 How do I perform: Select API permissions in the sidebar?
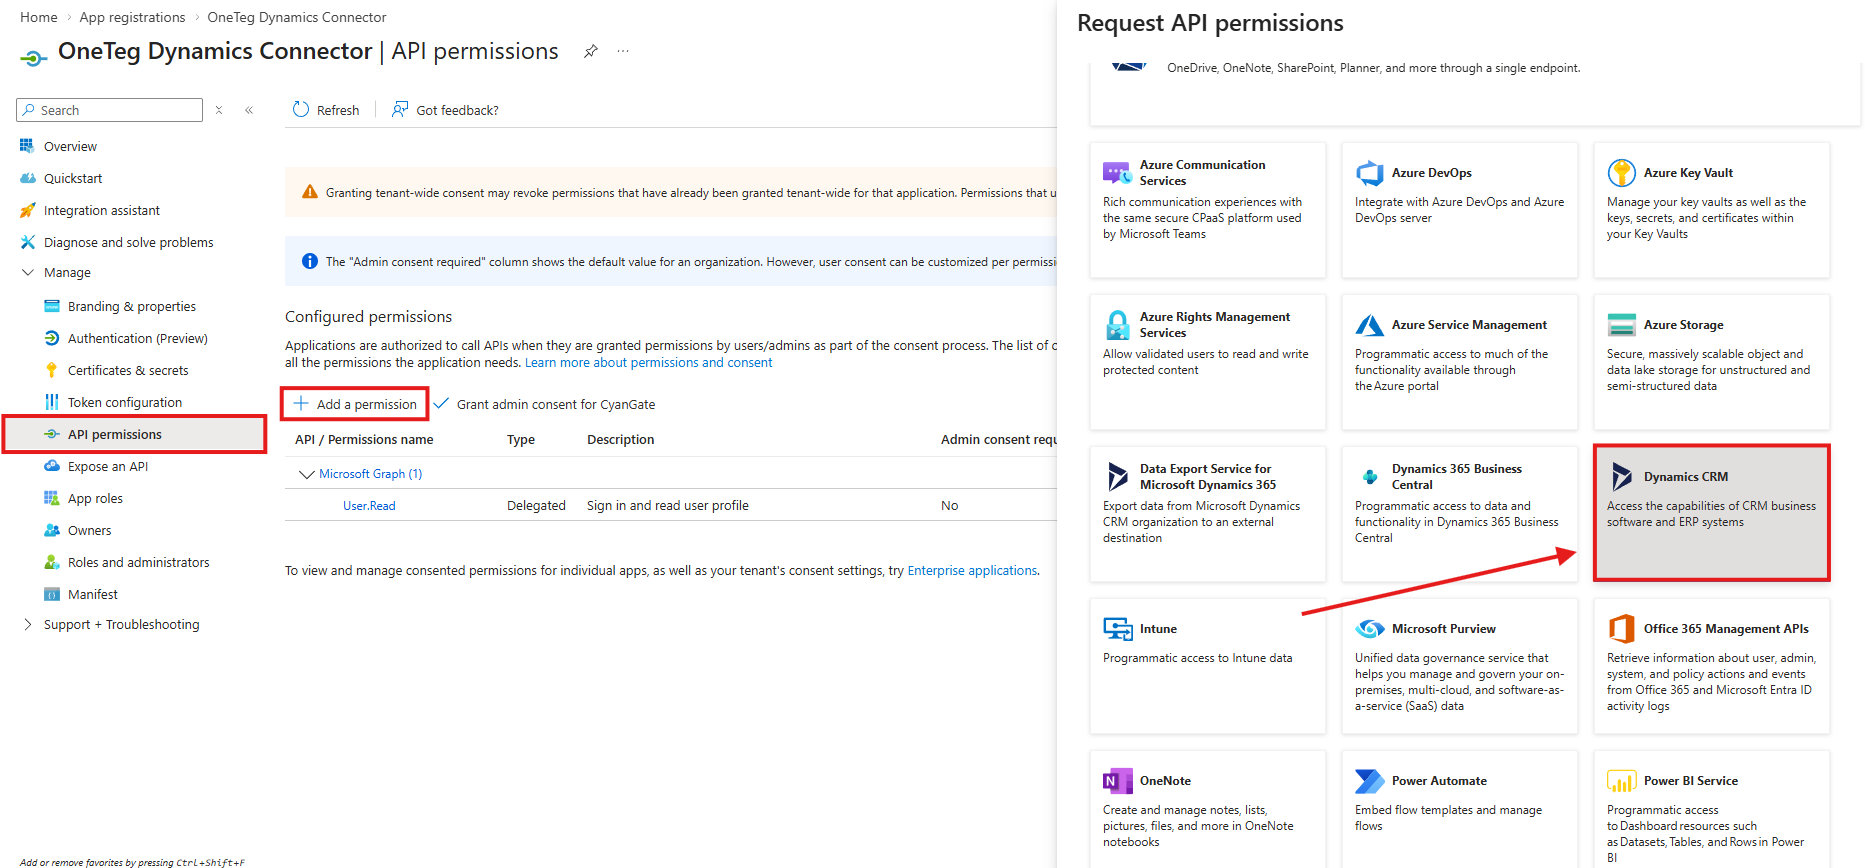tap(134, 434)
